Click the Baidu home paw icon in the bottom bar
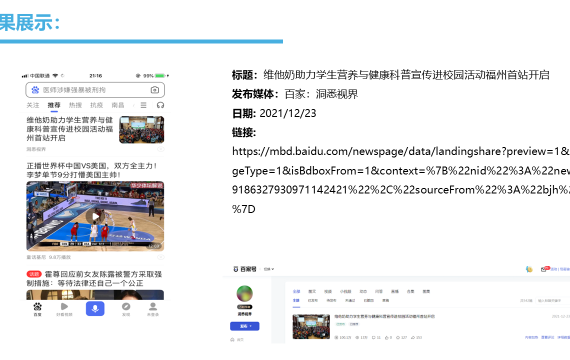The height and width of the screenshot is (360, 570). (x=37, y=307)
